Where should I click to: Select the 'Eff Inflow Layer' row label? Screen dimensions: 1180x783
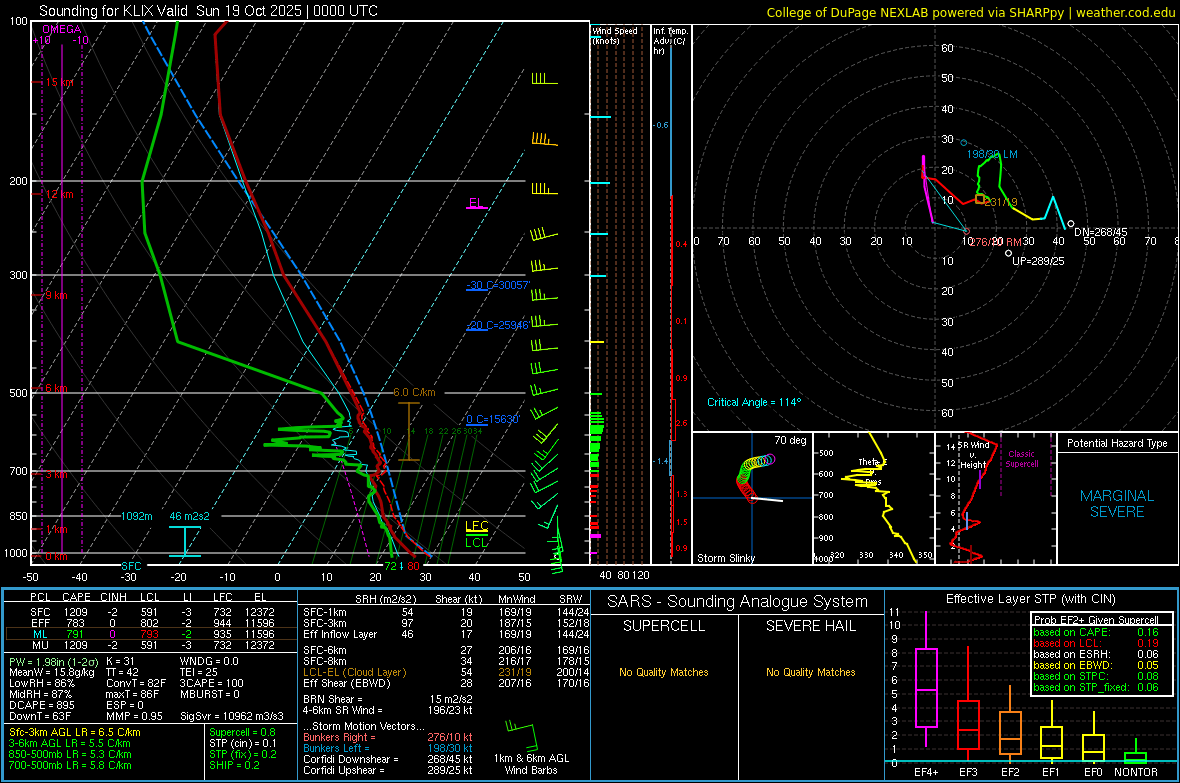click(340, 634)
